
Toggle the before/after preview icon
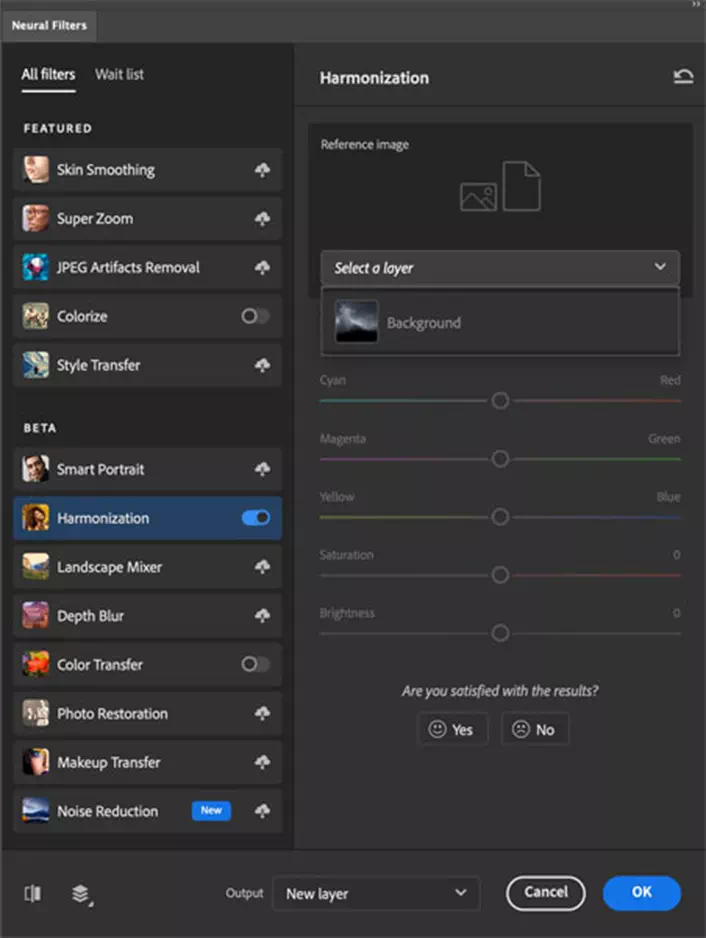point(33,893)
